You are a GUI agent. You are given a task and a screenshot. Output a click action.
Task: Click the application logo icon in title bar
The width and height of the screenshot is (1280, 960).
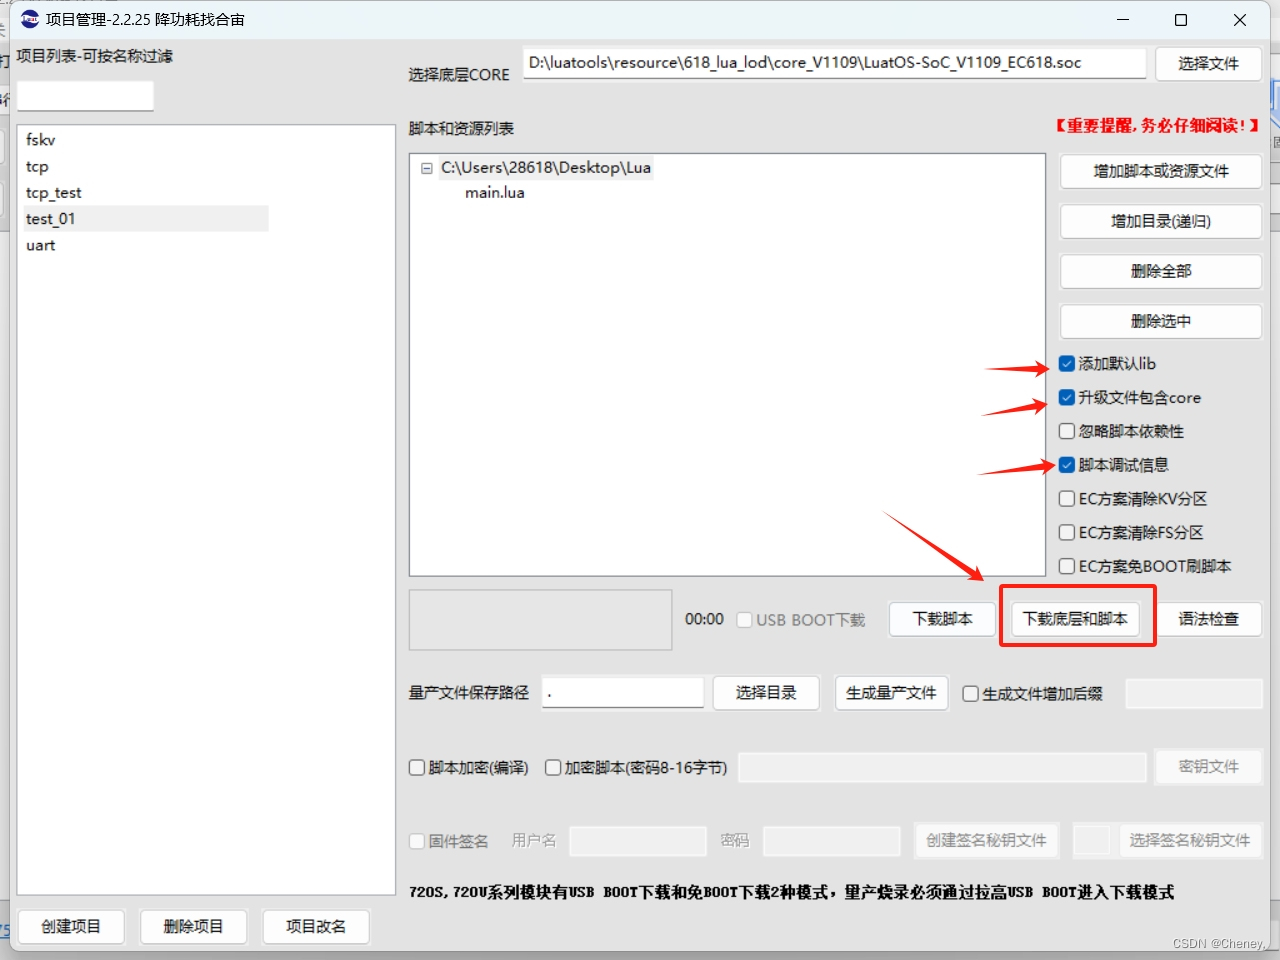(x=30, y=19)
